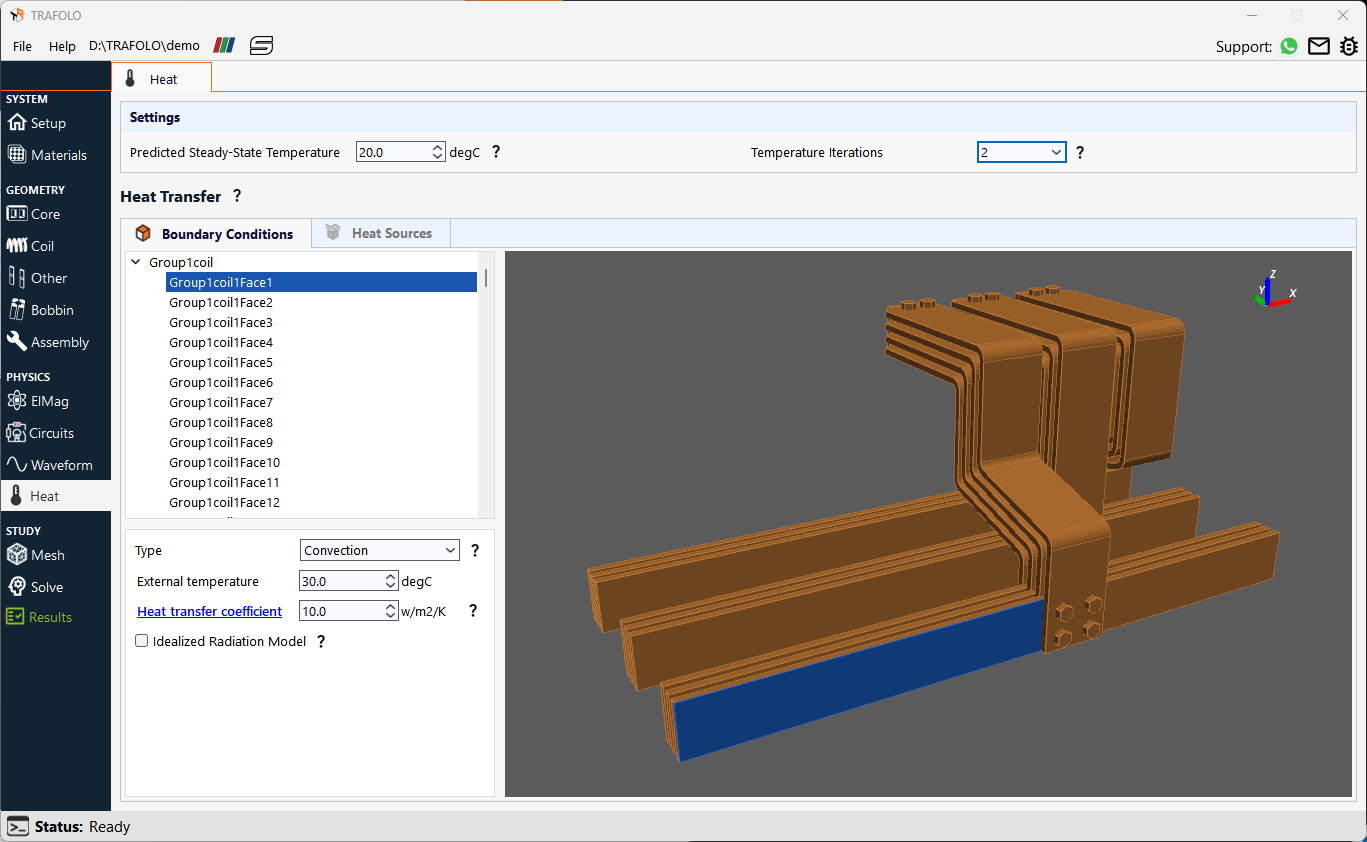Enable the Idealized Radiation Model checkbox
This screenshot has width=1367, height=842.
pyautogui.click(x=141, y=641)
